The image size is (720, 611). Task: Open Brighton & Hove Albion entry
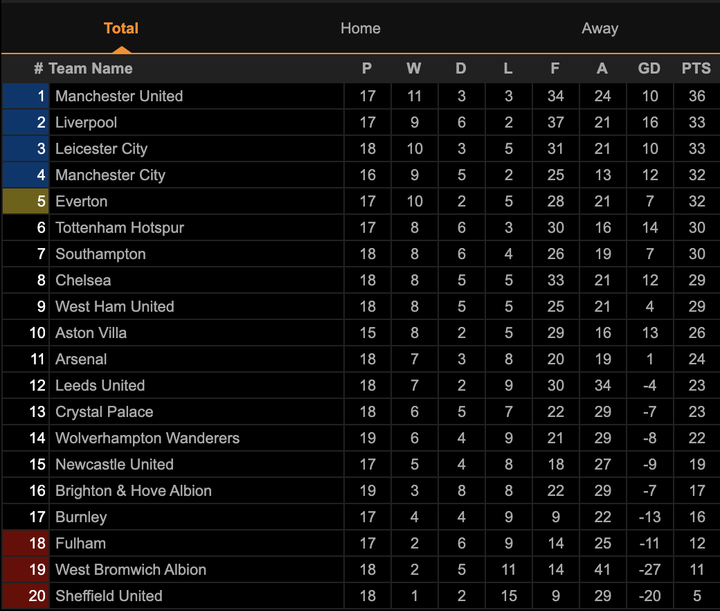pos(133,491)
